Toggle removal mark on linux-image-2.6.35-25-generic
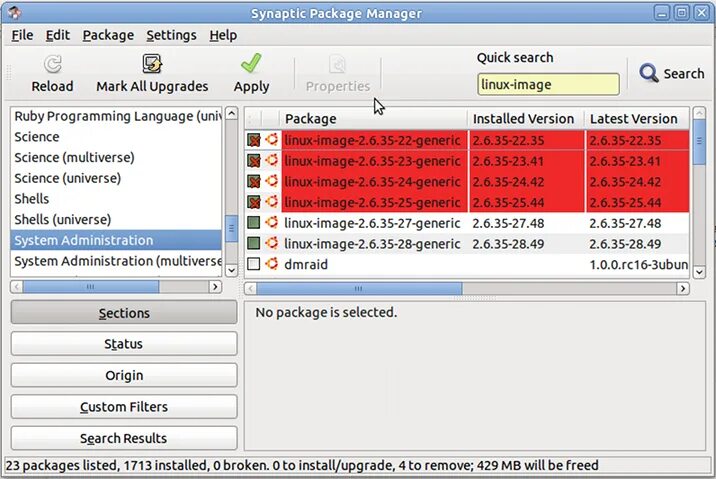The height and width of the screenshot is (479, 716). pyautogui.click(x=253, y=202)
